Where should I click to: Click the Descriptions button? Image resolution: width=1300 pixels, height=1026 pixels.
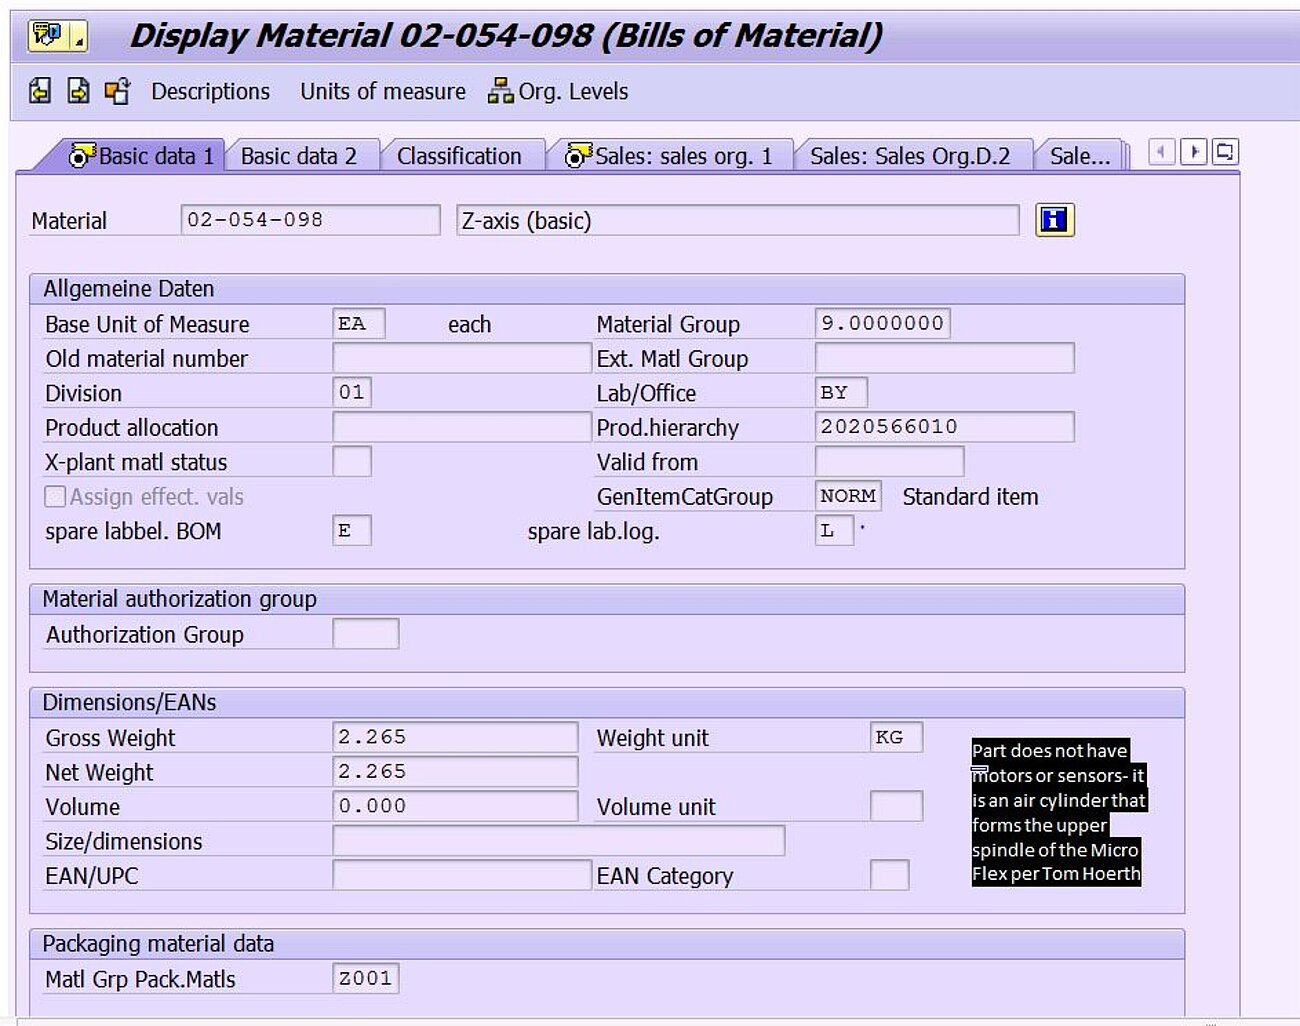pos(210,92)
